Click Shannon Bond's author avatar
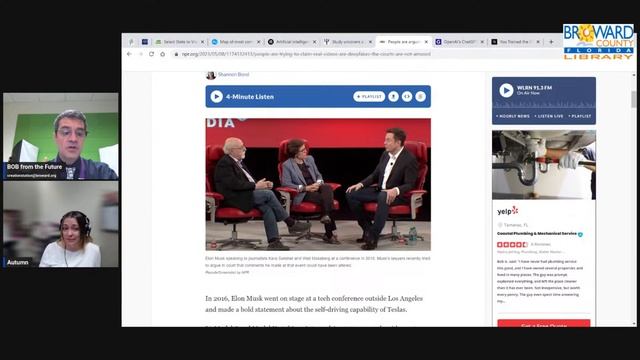 click(x=211, y=75)
